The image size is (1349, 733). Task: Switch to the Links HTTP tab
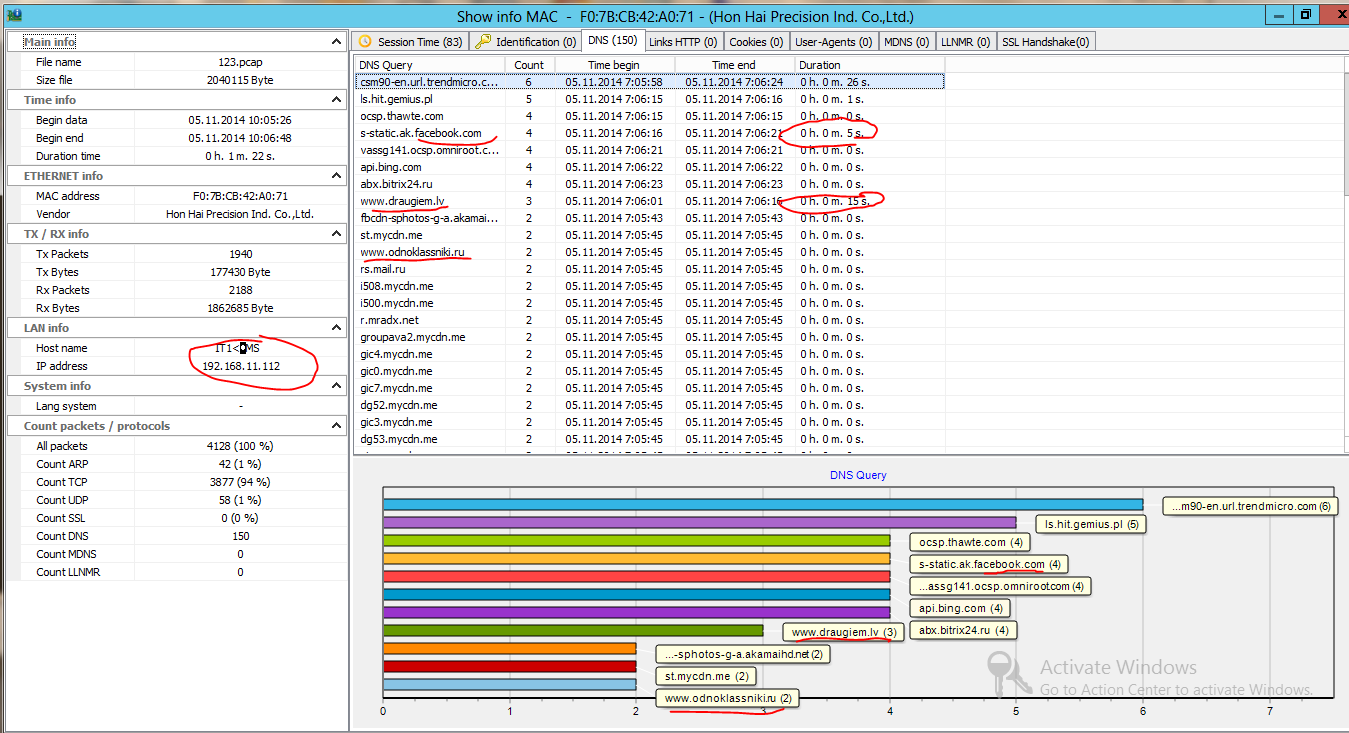coord(682,42)
